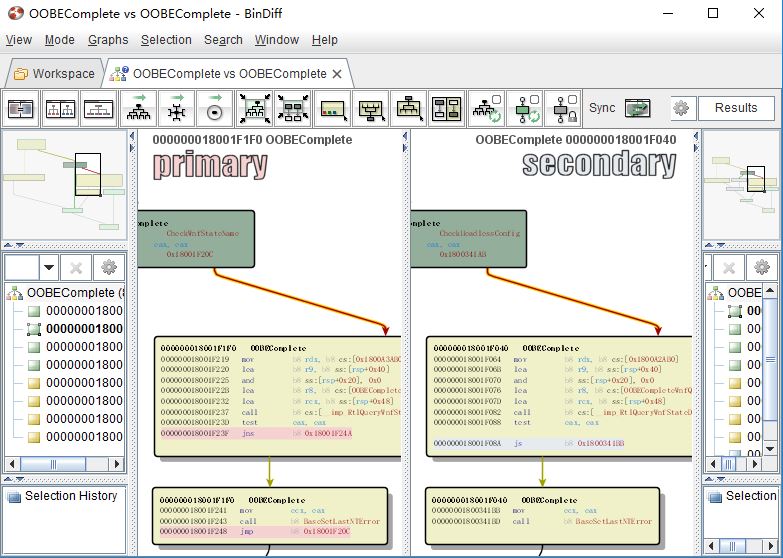Screen dimensions: 783x558
Task: Toggle automatic hierarchical layout with checkbox
Action: [x=485, y=108]
